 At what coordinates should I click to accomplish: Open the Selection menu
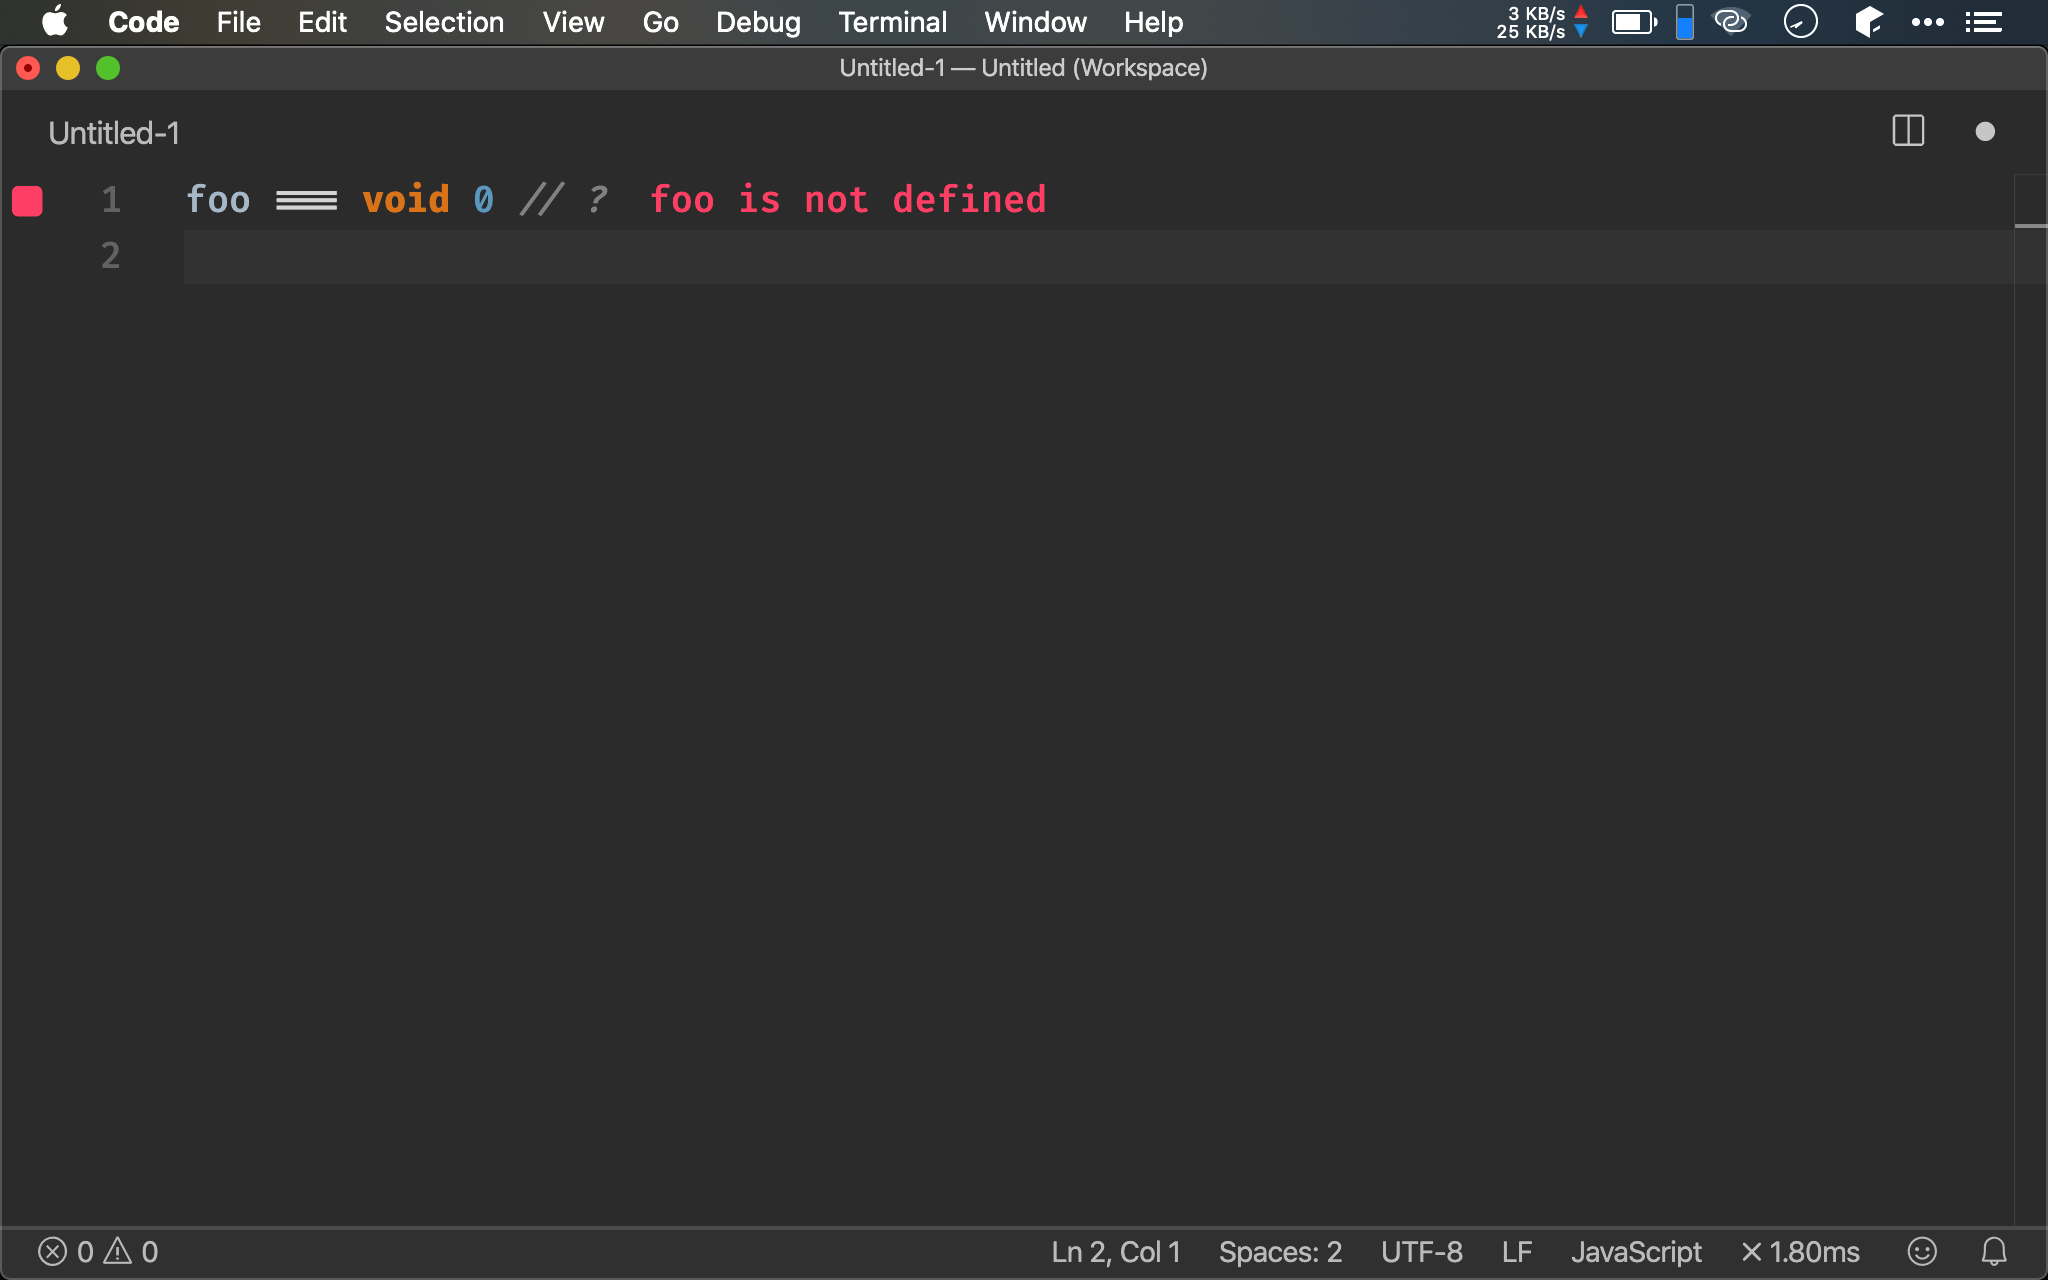tap(444, 22)
